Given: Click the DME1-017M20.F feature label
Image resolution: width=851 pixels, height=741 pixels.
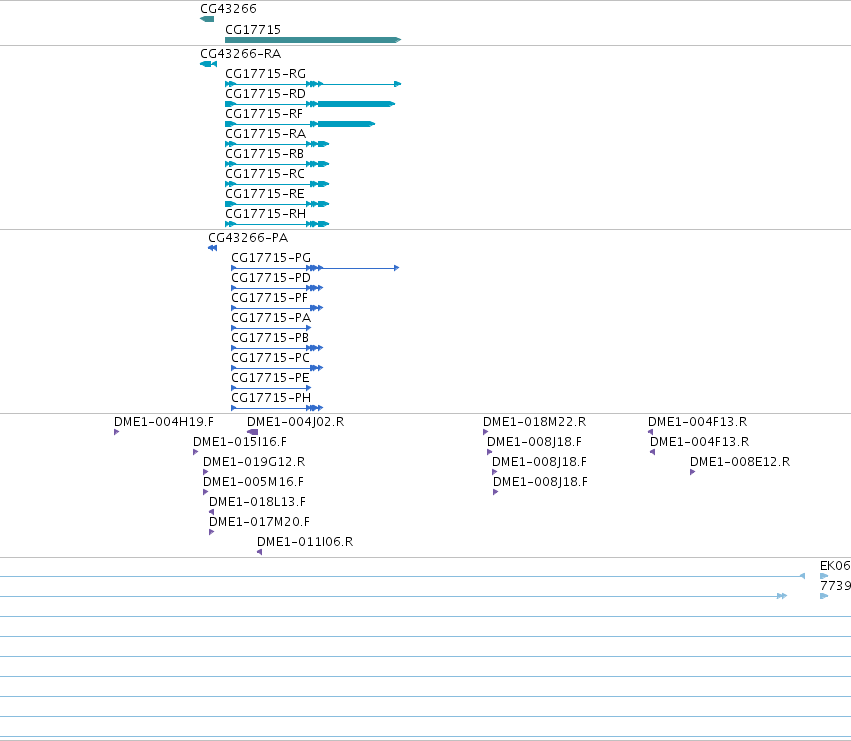Looking at the screenshot, I should tap(259, 522).
